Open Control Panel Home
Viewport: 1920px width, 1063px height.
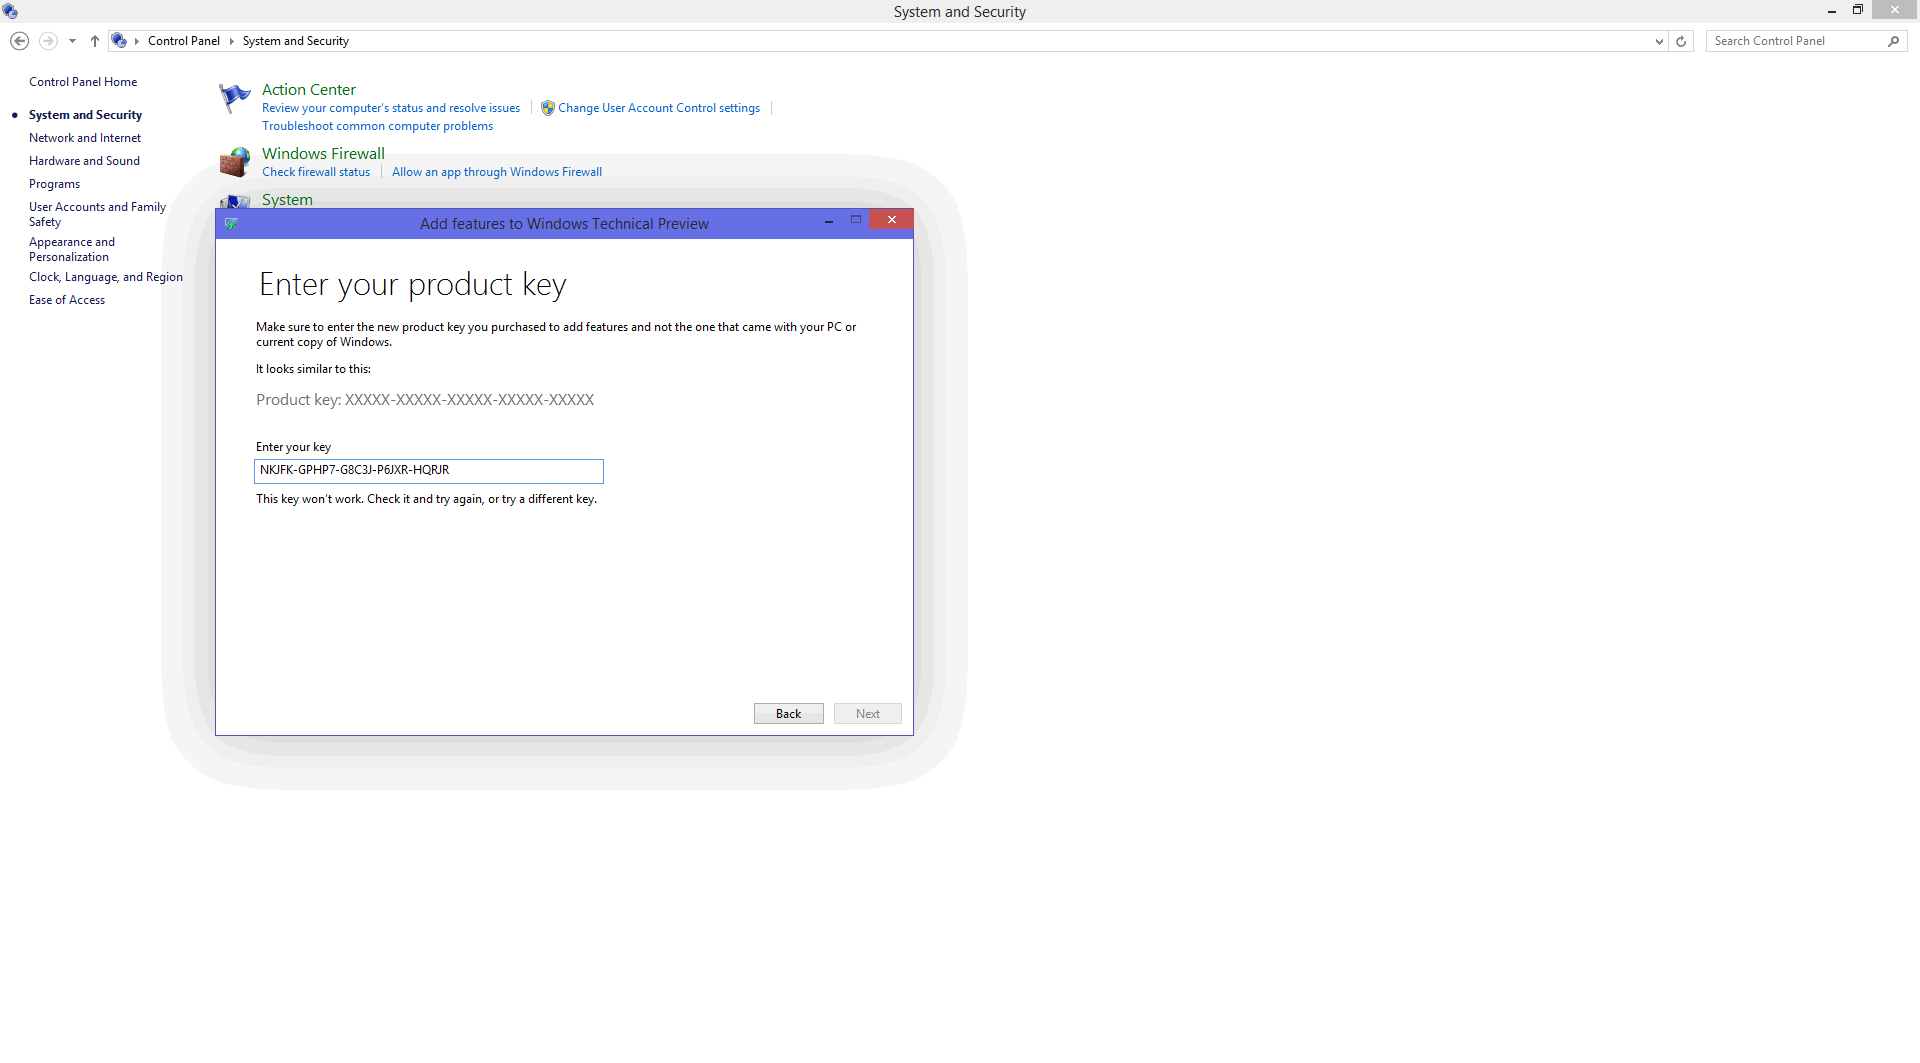point(83,82)
